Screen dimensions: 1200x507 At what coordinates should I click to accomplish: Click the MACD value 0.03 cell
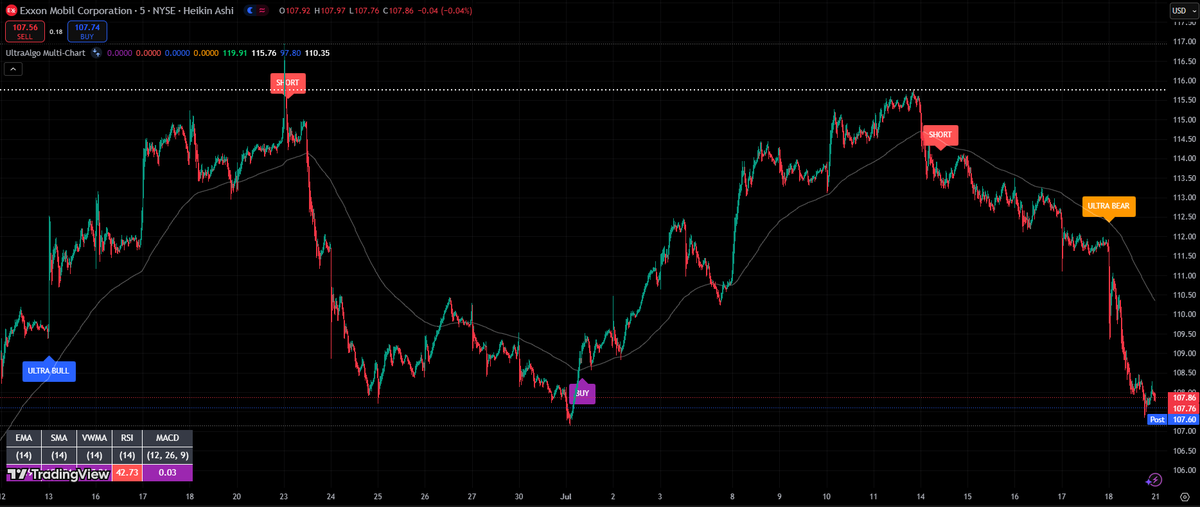point(168,473)
